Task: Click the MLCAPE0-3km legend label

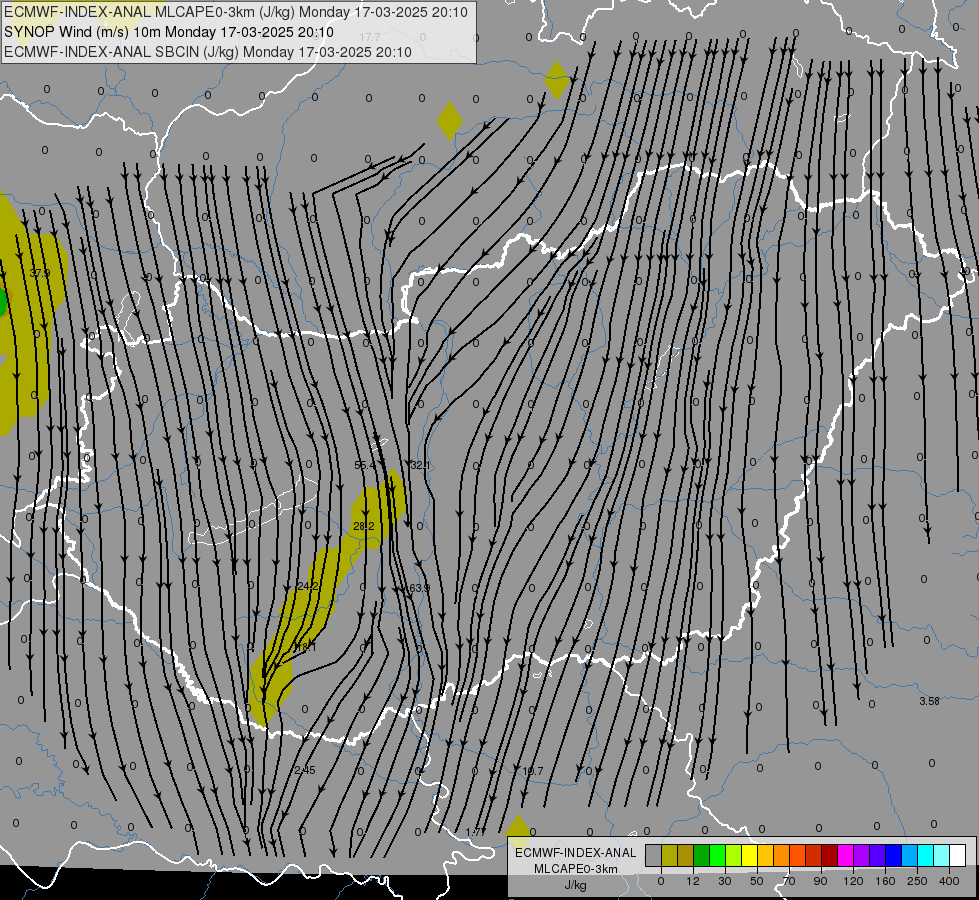Action: (x=576, y=868)
